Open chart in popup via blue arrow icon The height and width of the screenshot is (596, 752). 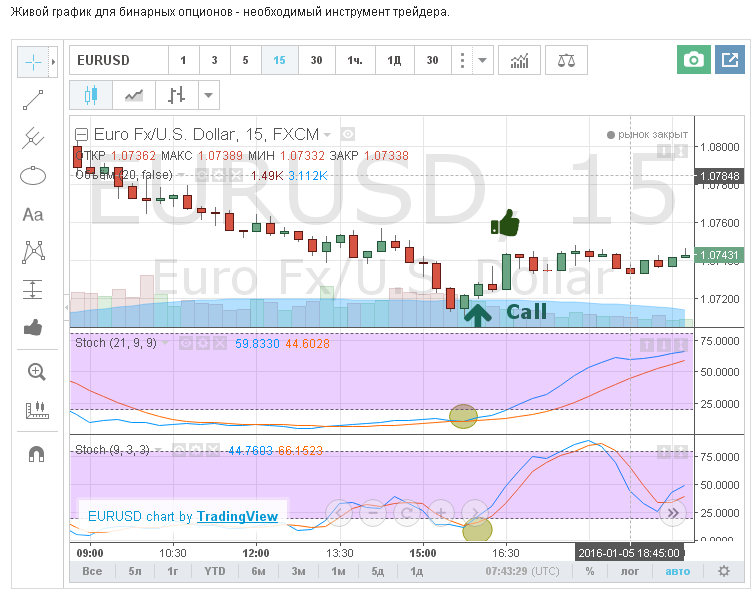pos(730,61)
